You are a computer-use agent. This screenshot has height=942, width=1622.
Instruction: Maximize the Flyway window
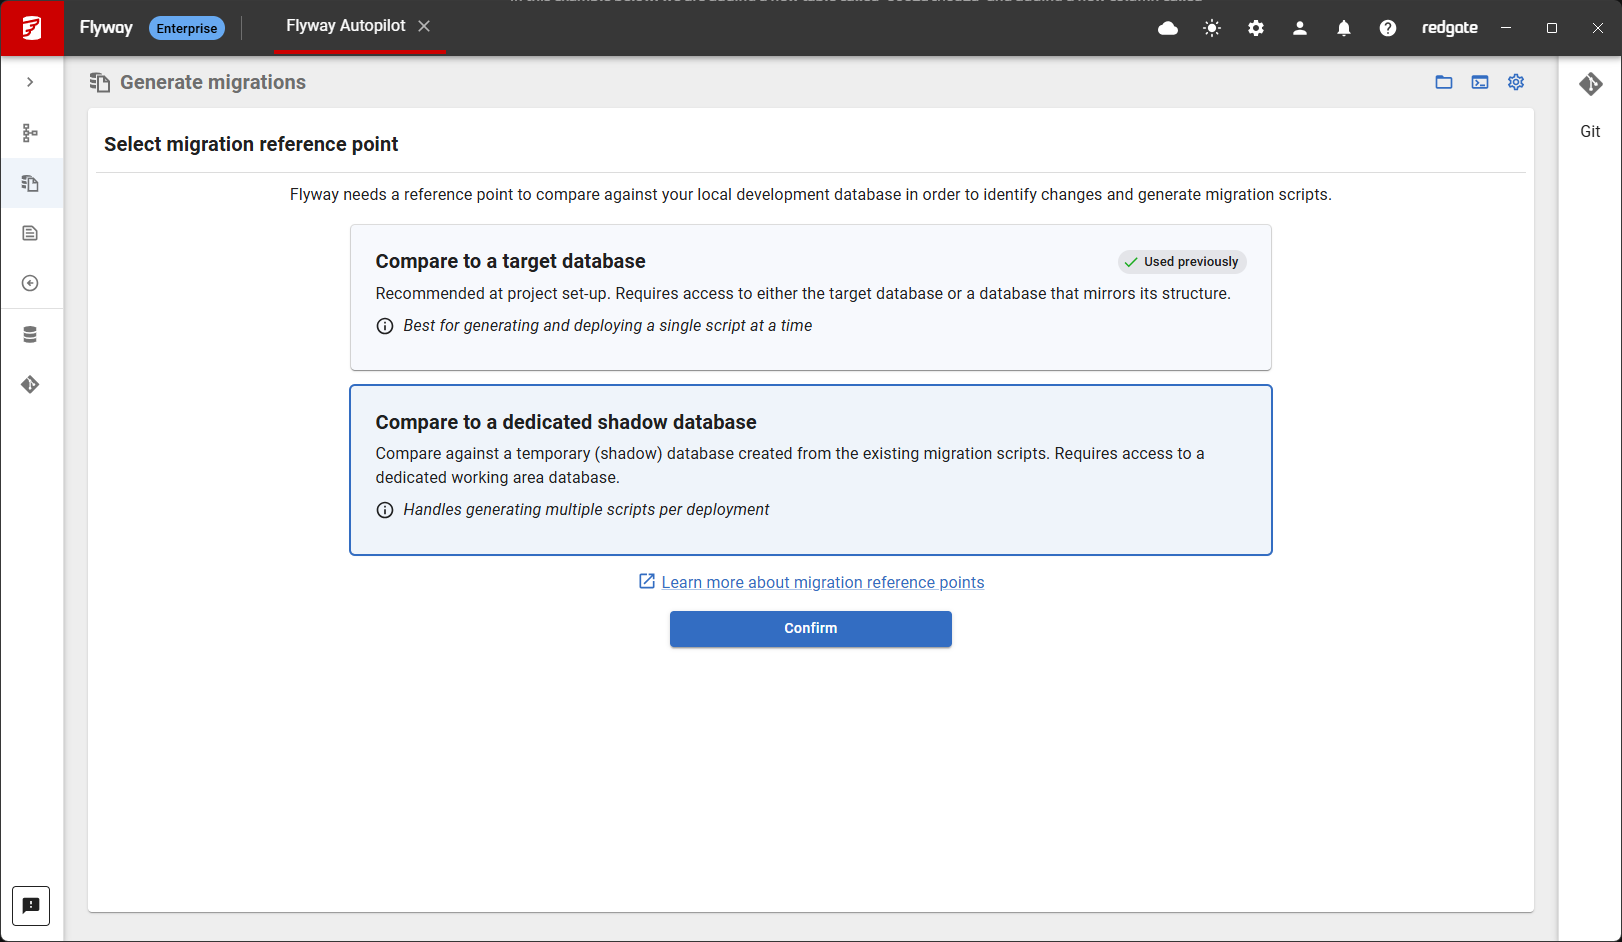click(x=1552, y=28)
